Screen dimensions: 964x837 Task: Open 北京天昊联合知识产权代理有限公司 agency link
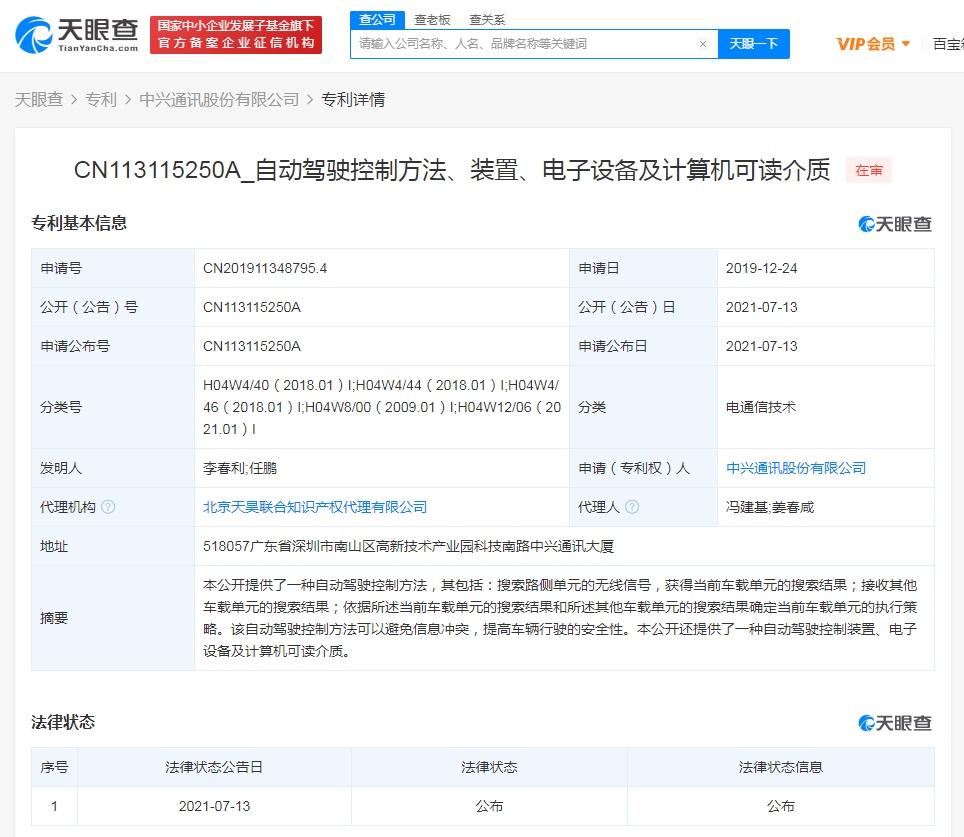click(x=314, y=507)
